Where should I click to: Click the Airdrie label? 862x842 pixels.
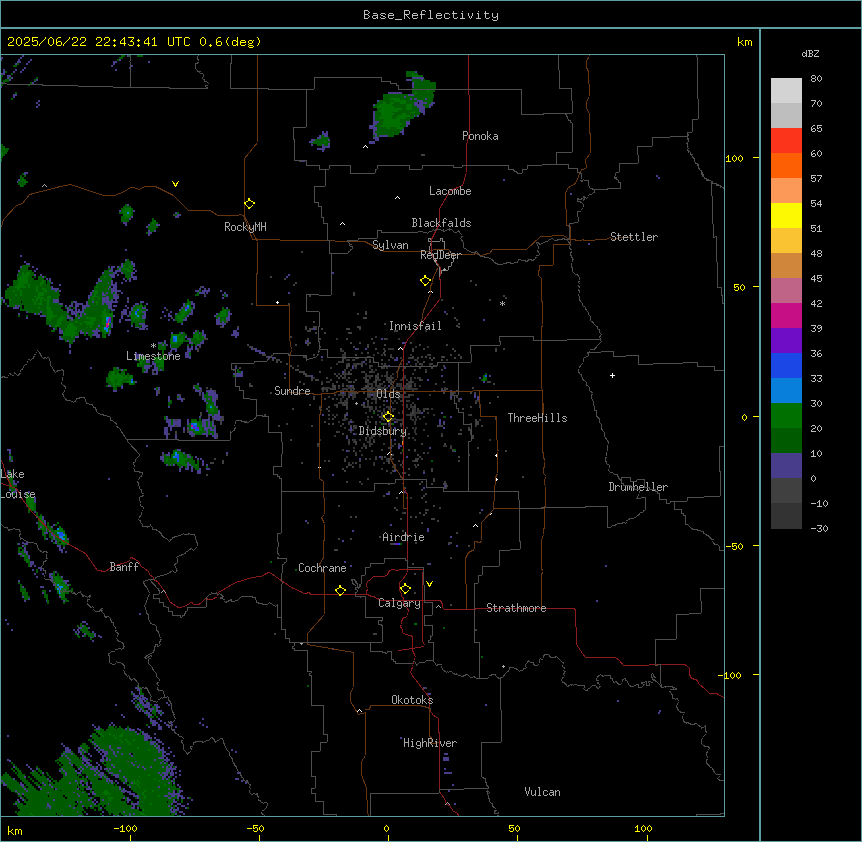click(x=404, y=537)
